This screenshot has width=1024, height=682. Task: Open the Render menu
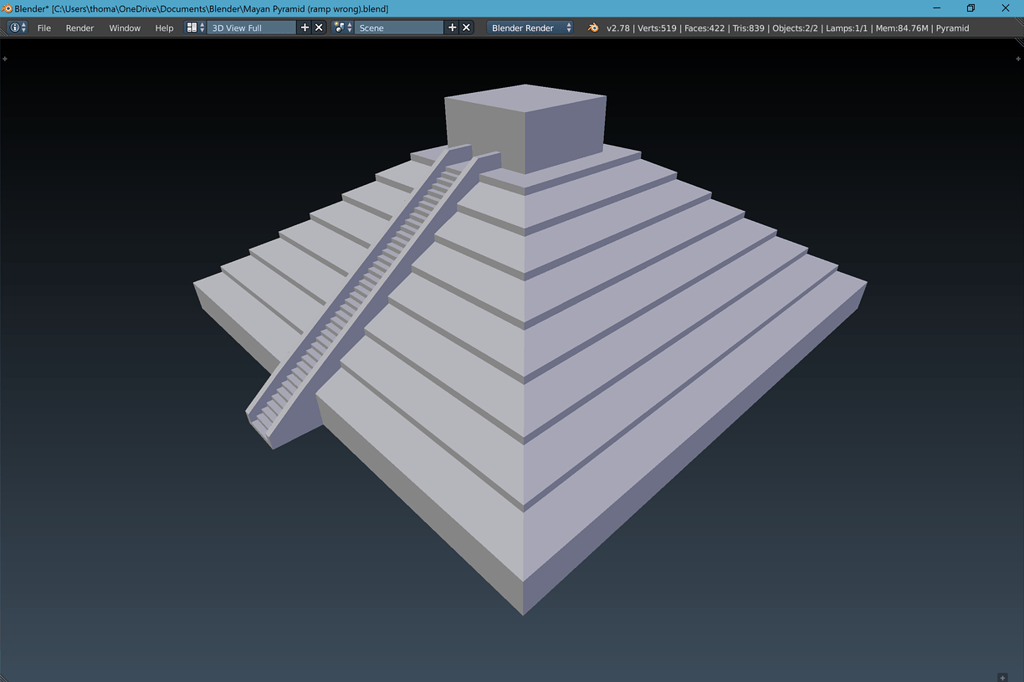[x=79, y=28]
